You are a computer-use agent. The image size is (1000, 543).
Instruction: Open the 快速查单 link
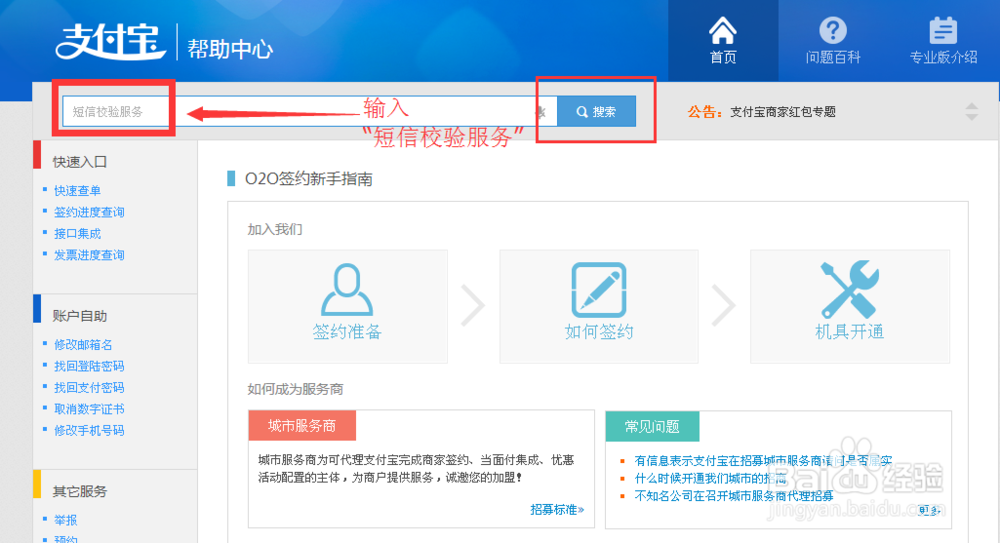[77, 190]
